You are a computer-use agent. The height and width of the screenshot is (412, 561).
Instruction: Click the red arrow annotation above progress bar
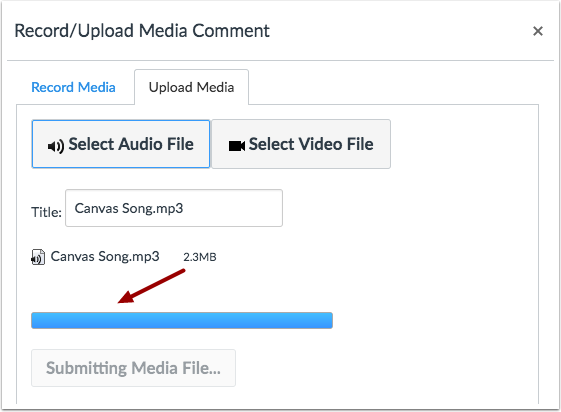click(151, 286)
